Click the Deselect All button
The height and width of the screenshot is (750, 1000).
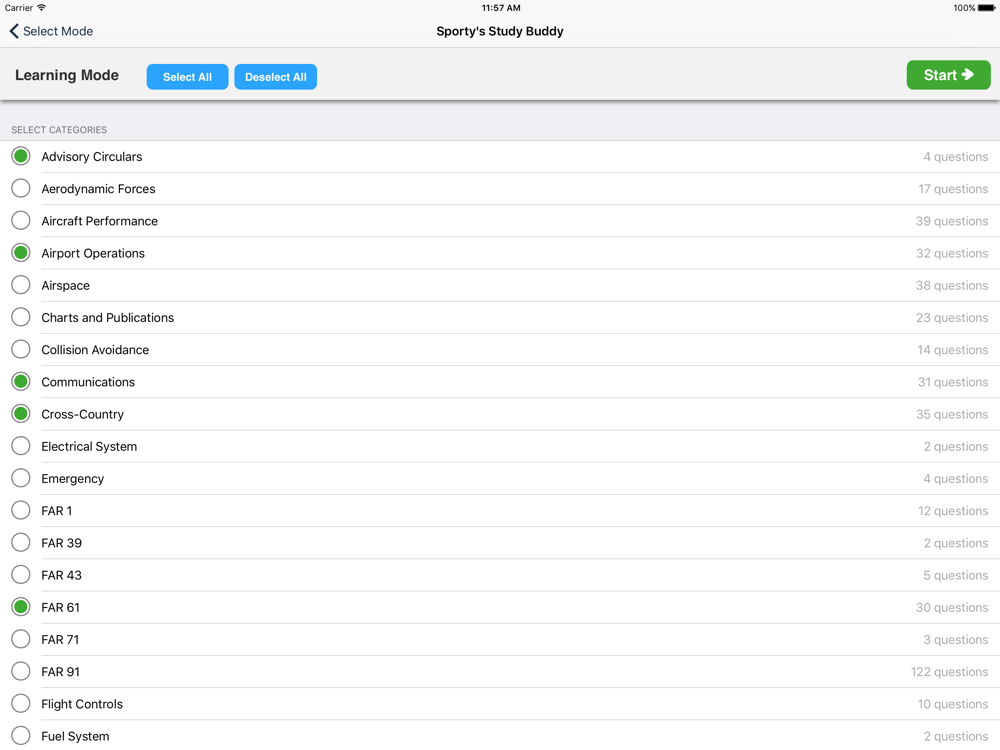[x=276, y=77]
